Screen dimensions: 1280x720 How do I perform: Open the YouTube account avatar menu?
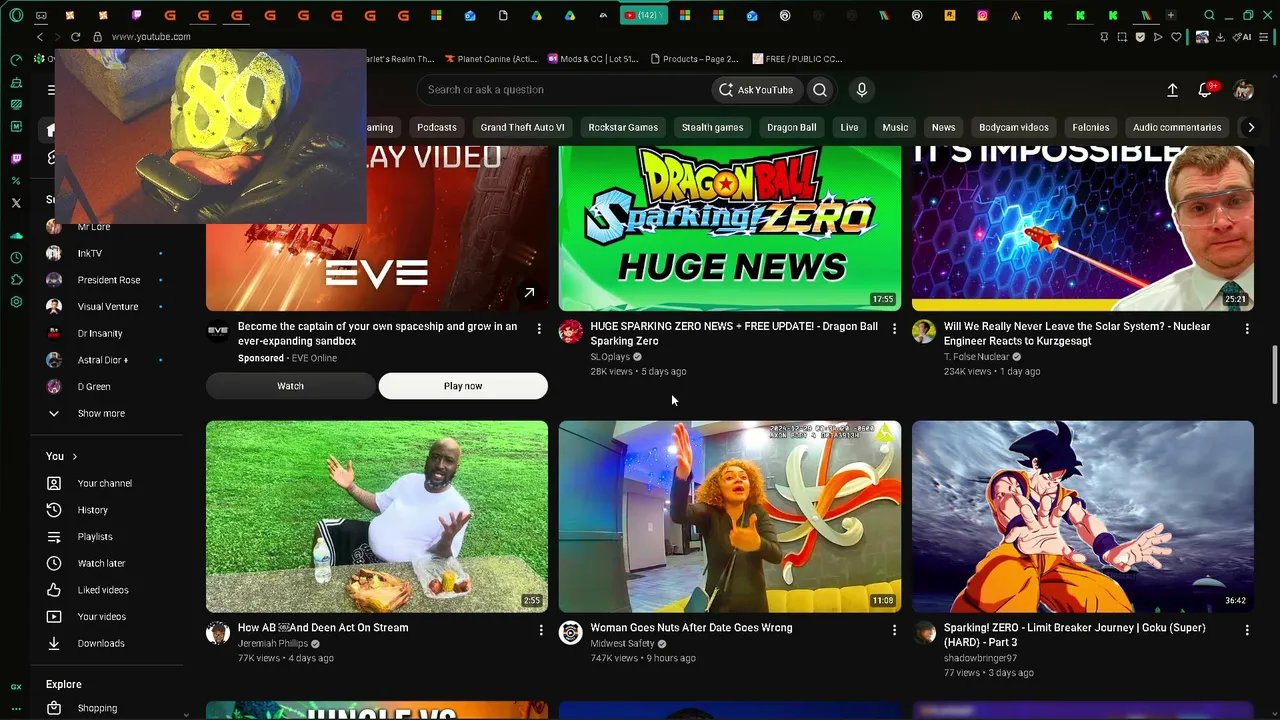pos(1243,90)
